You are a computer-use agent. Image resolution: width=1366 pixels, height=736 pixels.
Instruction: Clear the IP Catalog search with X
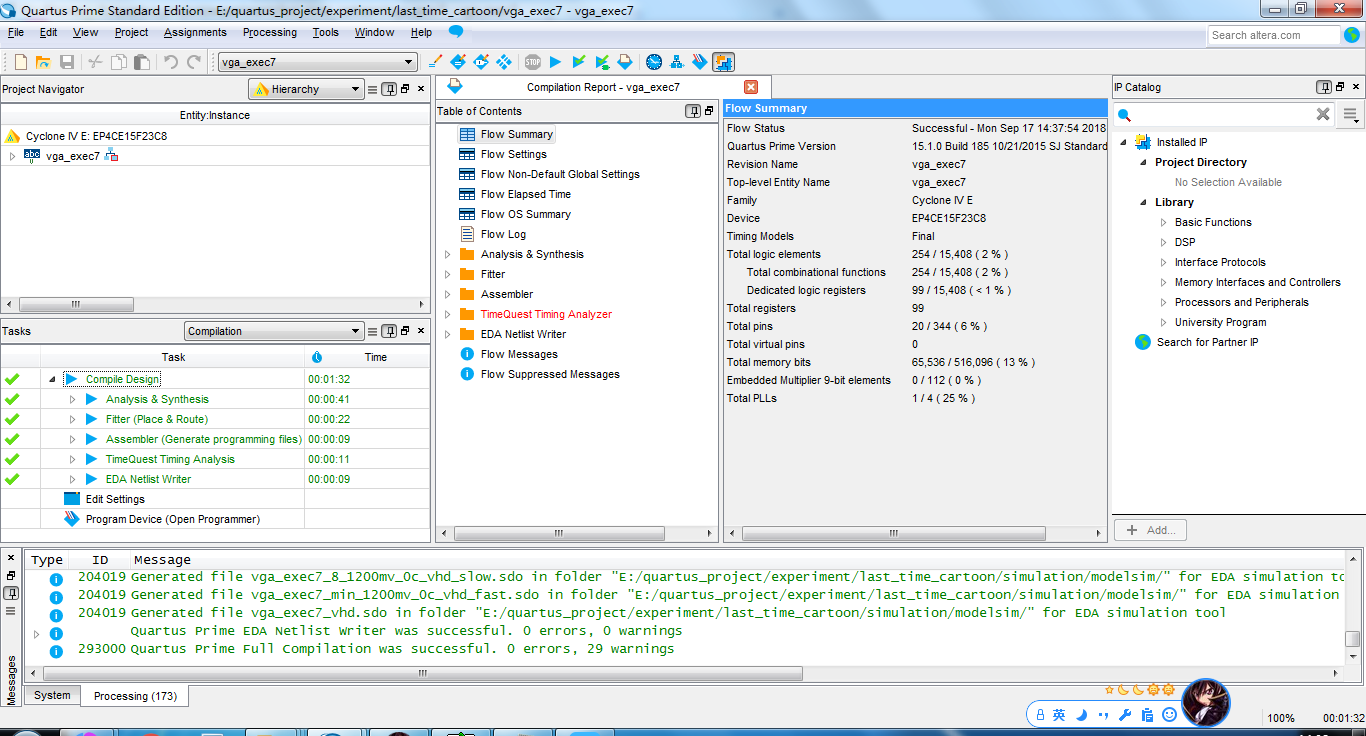[1323, 115]
